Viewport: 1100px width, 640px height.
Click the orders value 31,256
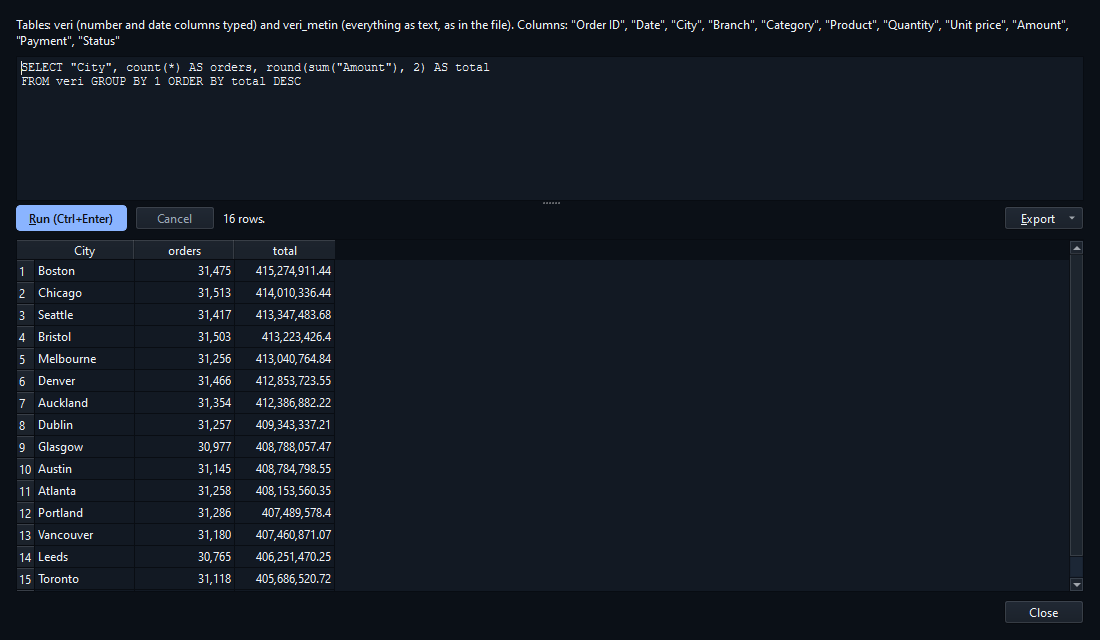pos(185,359)
